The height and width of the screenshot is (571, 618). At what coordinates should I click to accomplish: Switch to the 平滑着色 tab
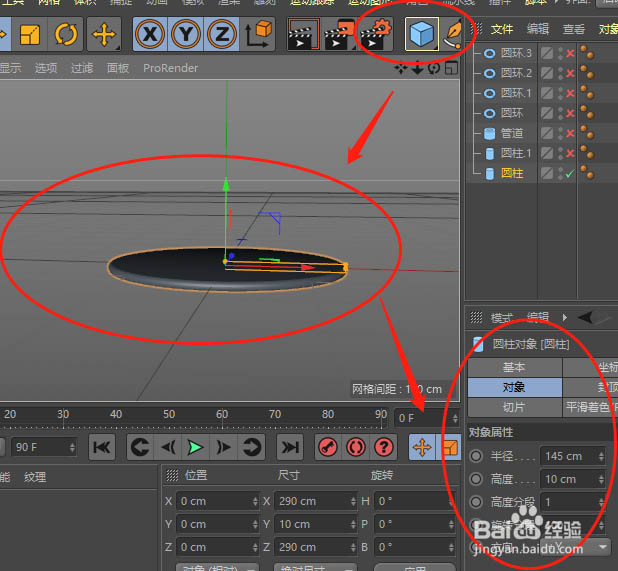590,407
